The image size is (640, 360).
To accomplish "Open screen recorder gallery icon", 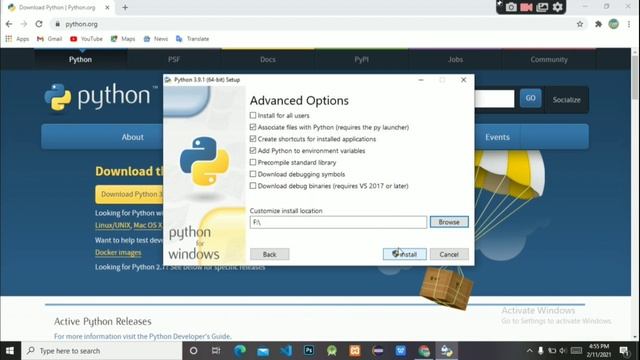I will (542, 7).
